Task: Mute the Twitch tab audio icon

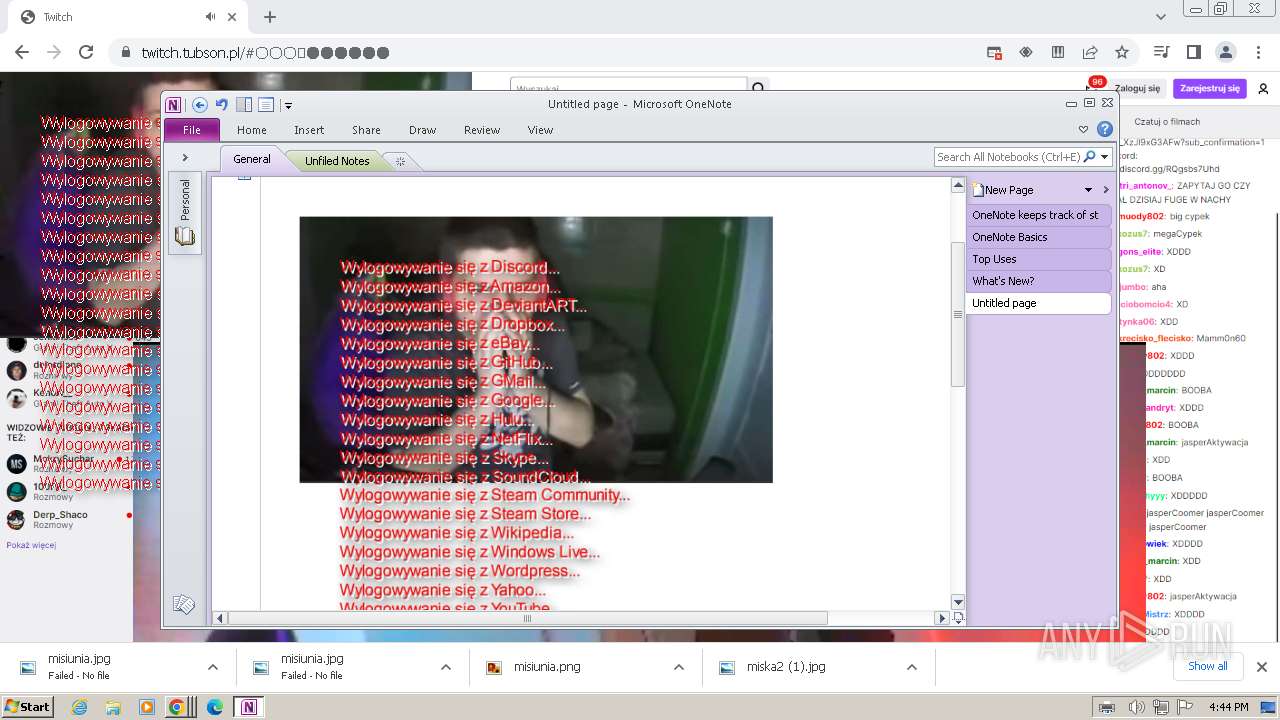Action: pos(210,17)
